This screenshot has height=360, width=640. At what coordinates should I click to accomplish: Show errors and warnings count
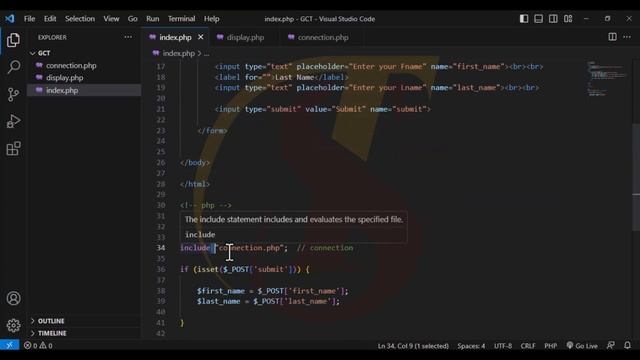pyautogui.click(x=38, y=346)
